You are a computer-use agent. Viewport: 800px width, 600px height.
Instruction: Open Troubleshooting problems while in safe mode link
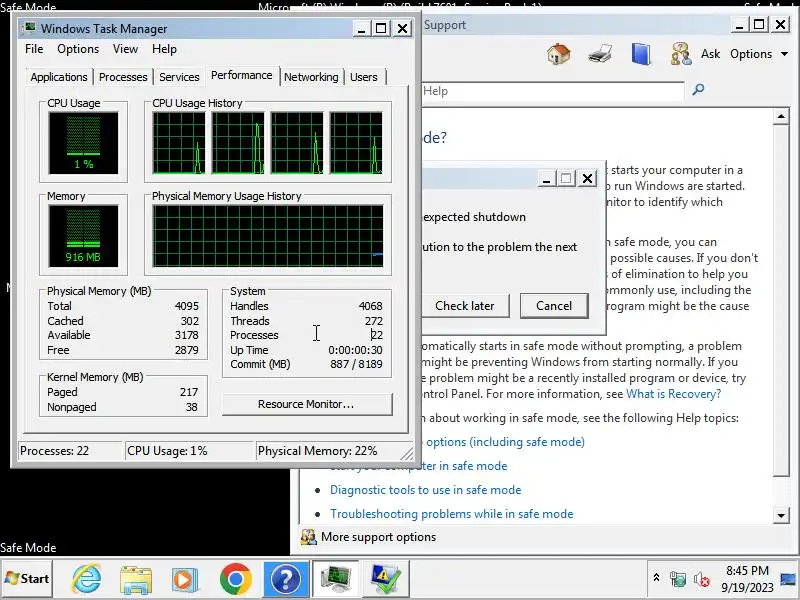coord(452,514)
